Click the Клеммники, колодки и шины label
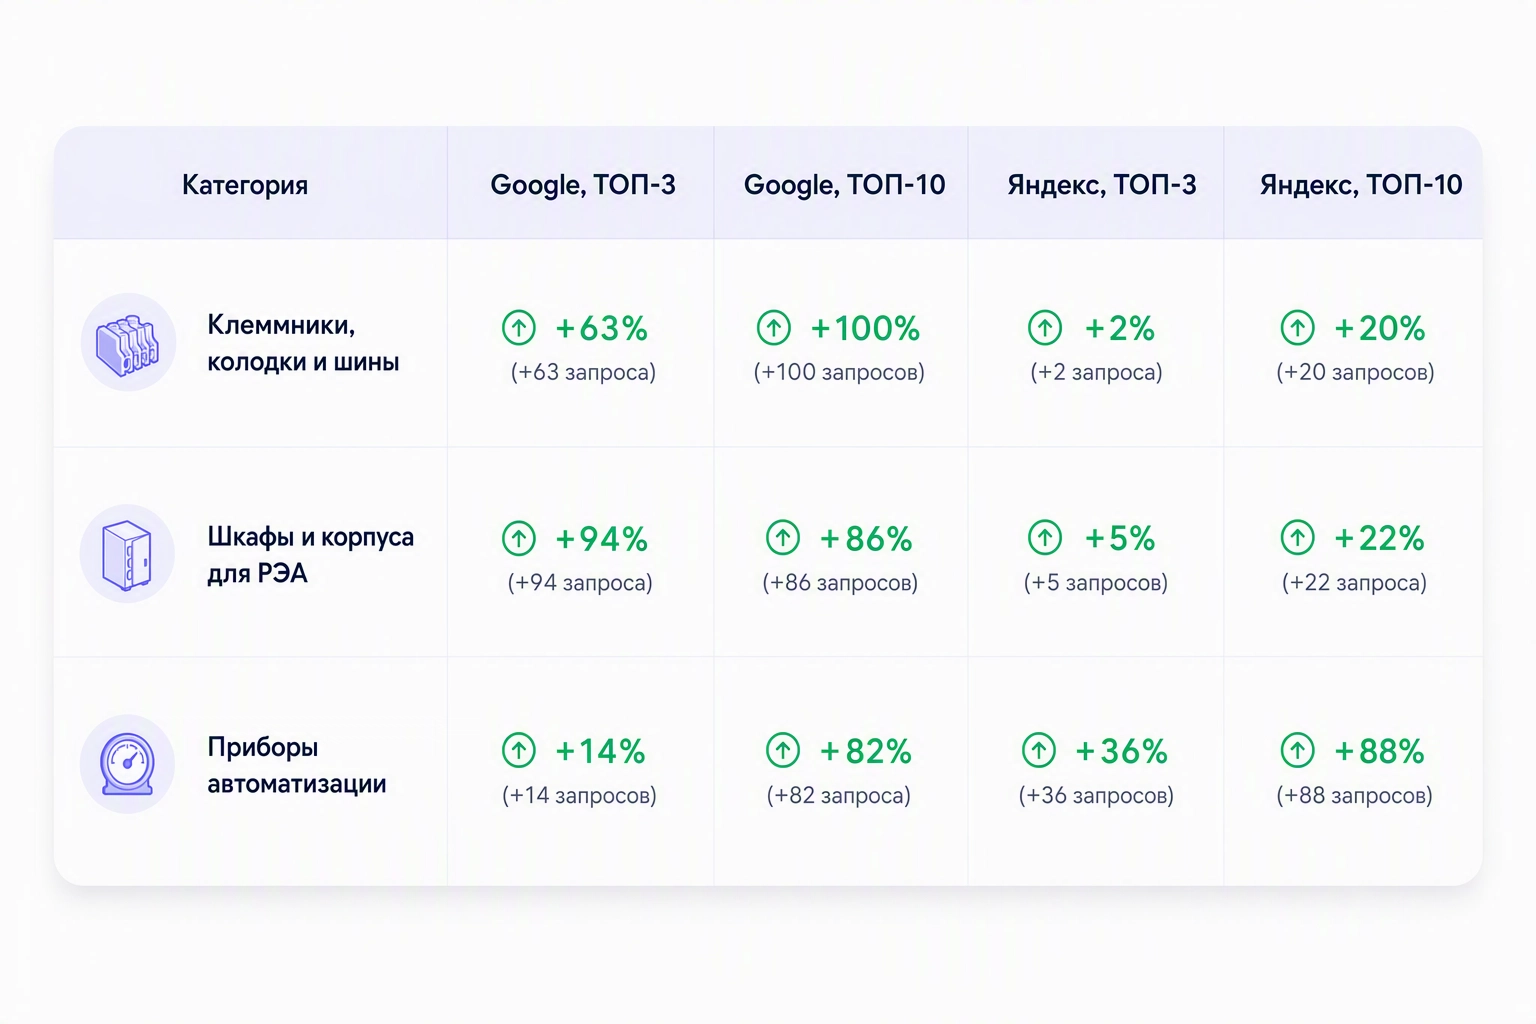The image size is (1536, 1024). click(x=303, y=343)
